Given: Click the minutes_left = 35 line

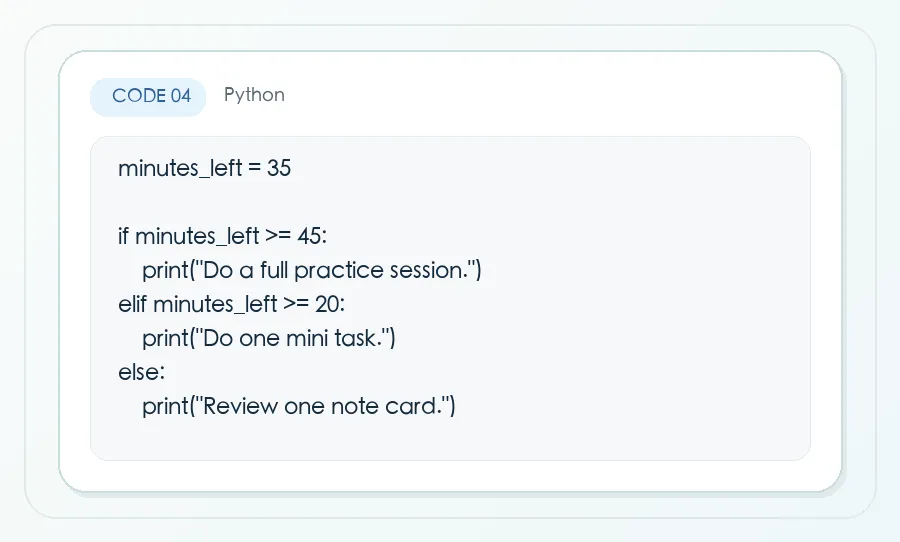Looking at the screenshot, I should coord(204,168).
